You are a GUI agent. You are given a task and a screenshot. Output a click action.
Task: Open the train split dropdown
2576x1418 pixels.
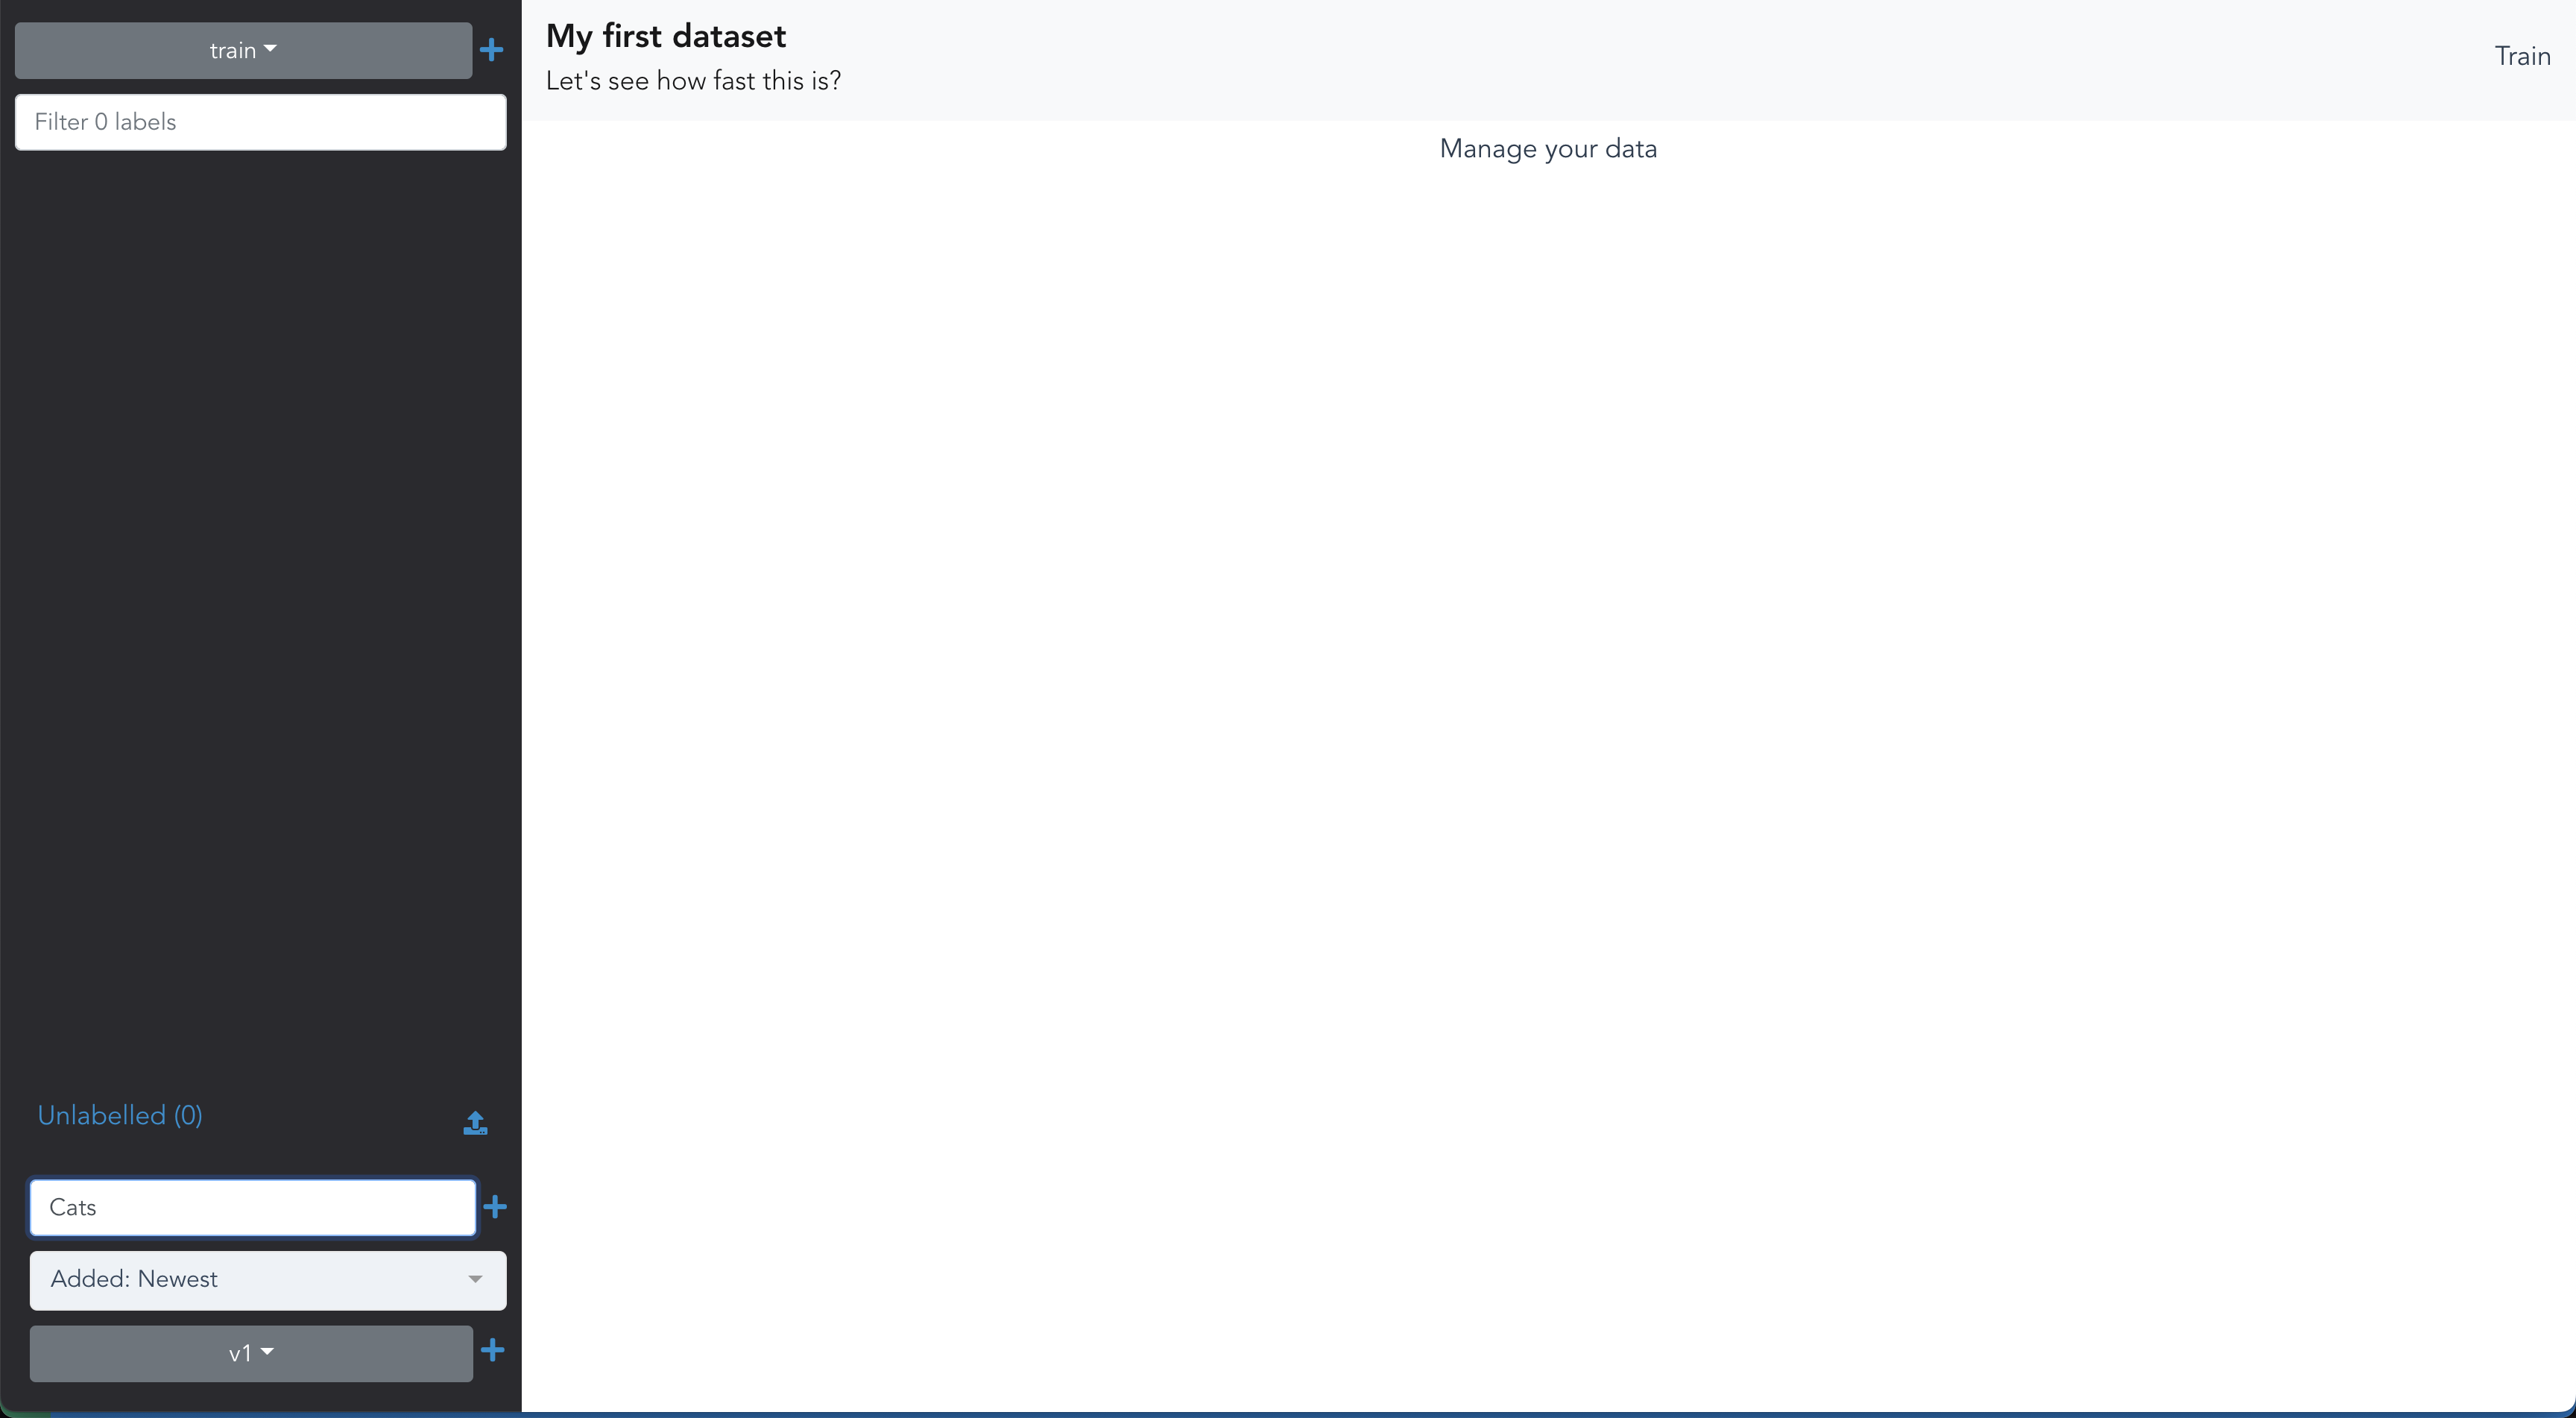pos(243,50)
